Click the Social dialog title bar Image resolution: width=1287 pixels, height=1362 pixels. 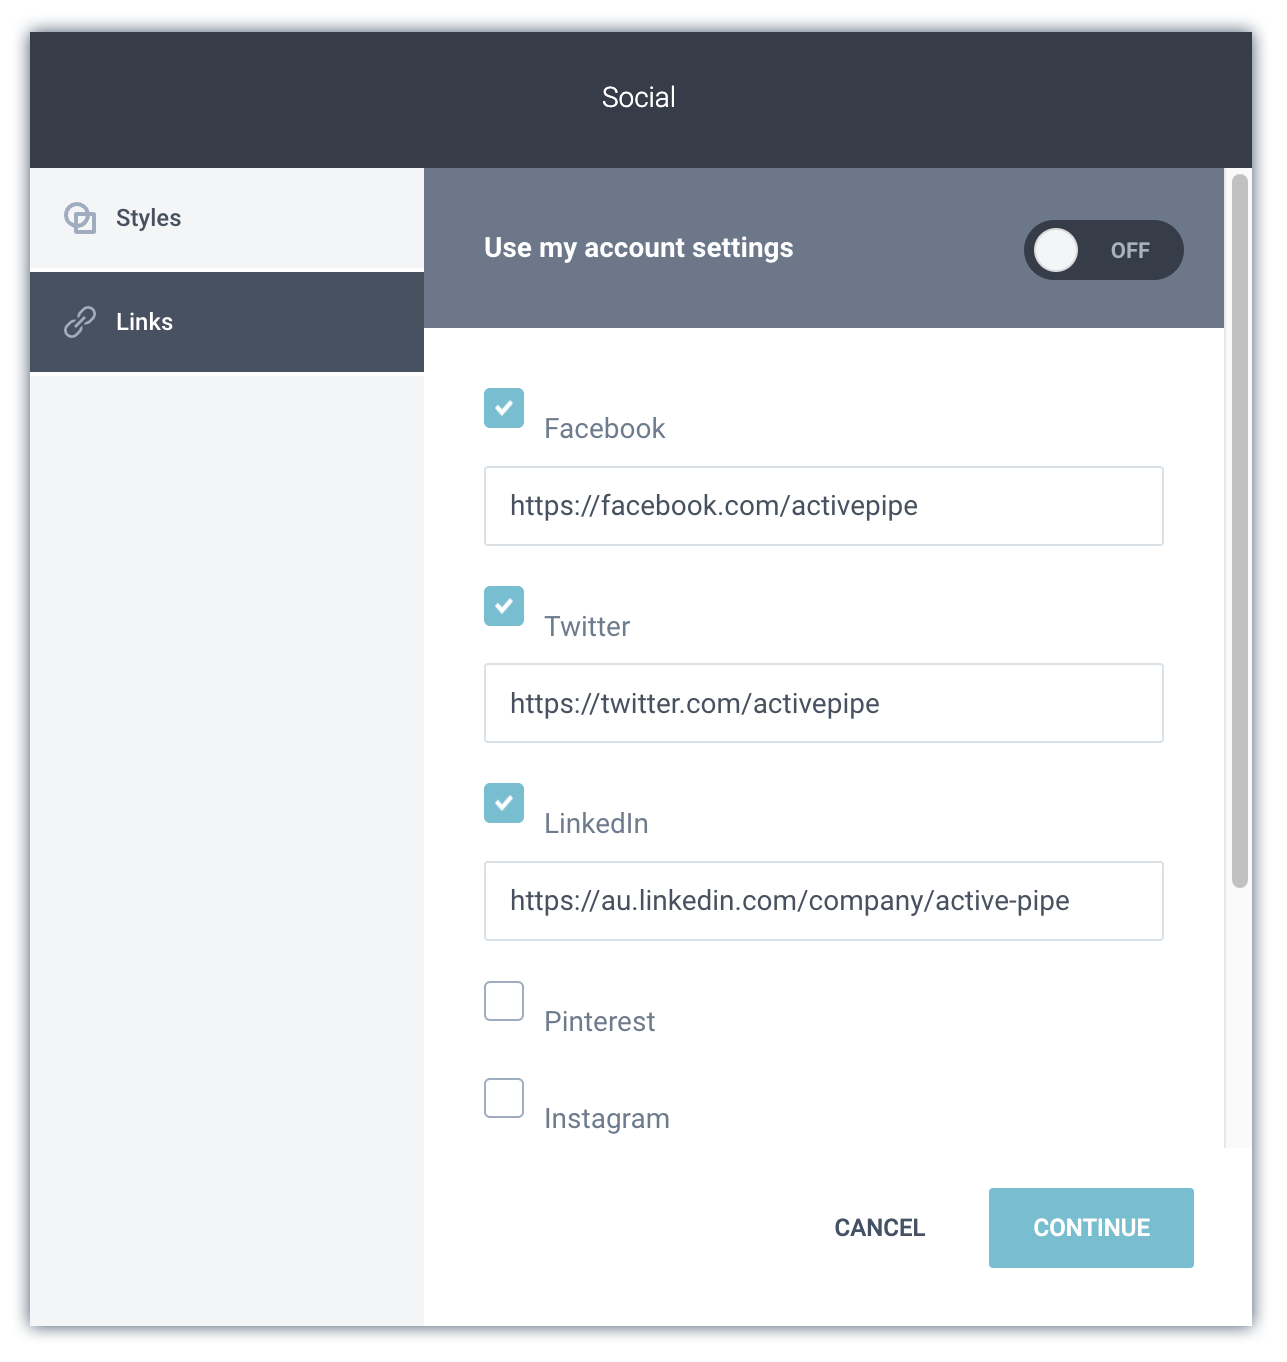click(638, 97)
